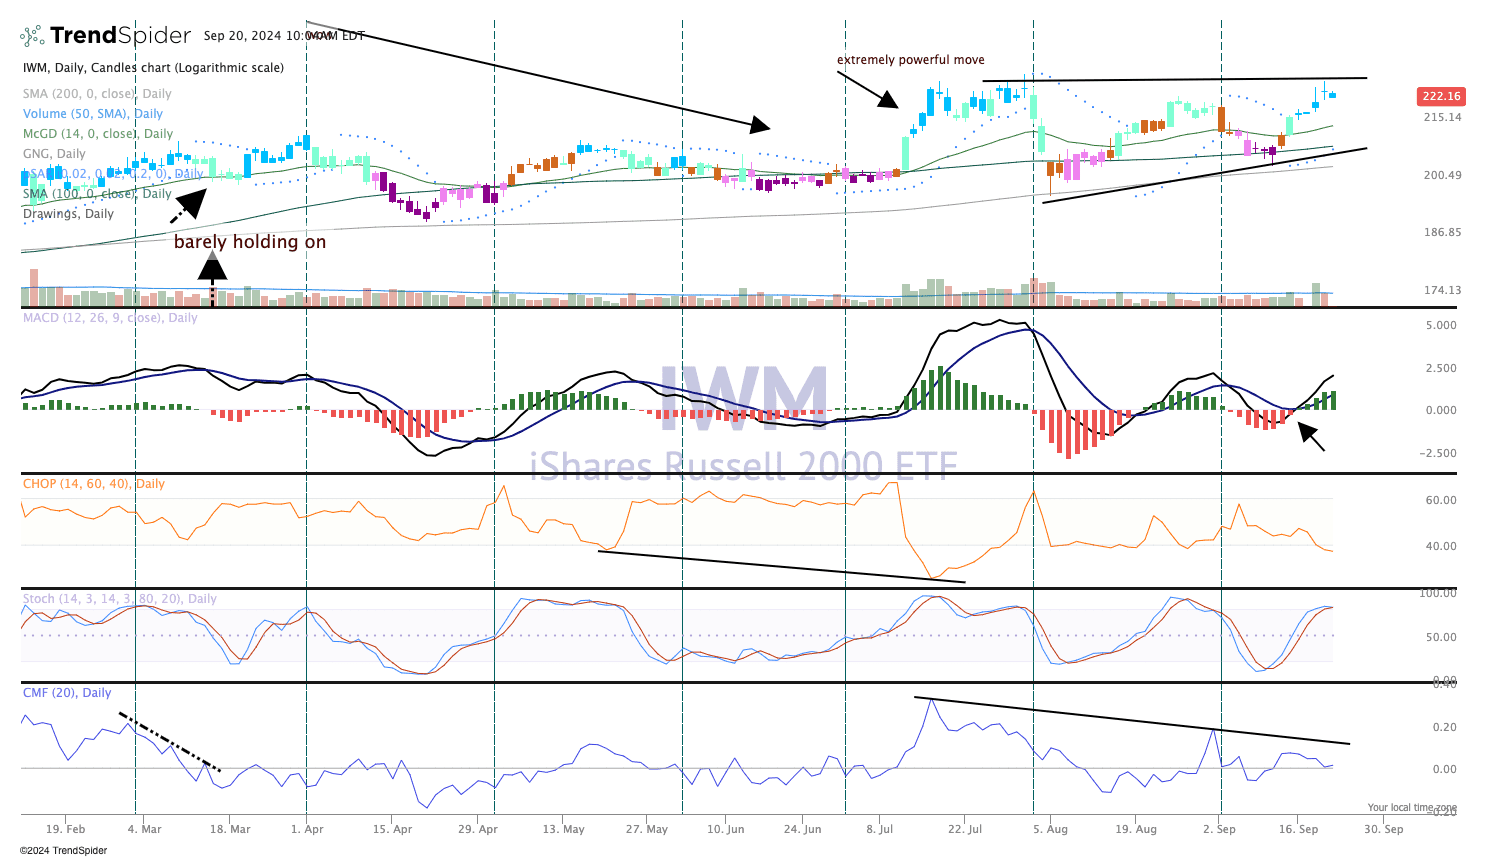
Task: Open the Stoch (14, 3, 14, 3, 80, 20) label
Action: pyautogui.click(x=120, y=599)
